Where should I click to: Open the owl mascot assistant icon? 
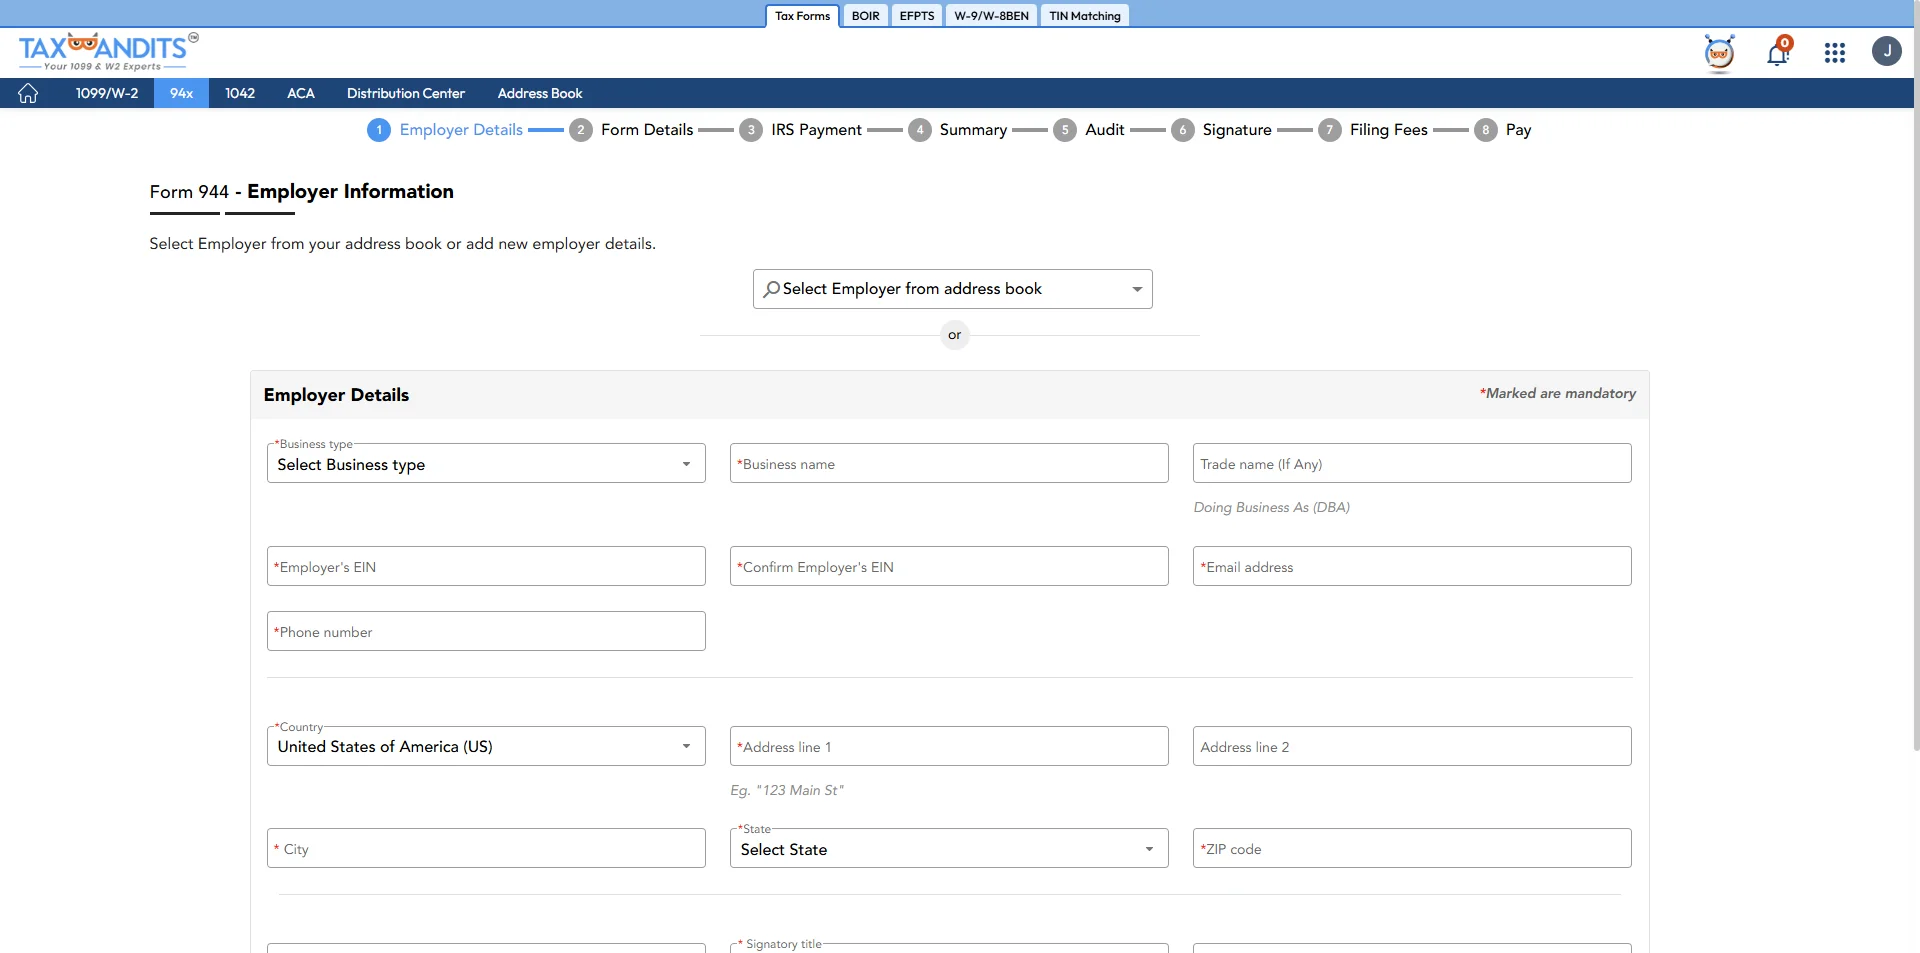[1719, 53]
